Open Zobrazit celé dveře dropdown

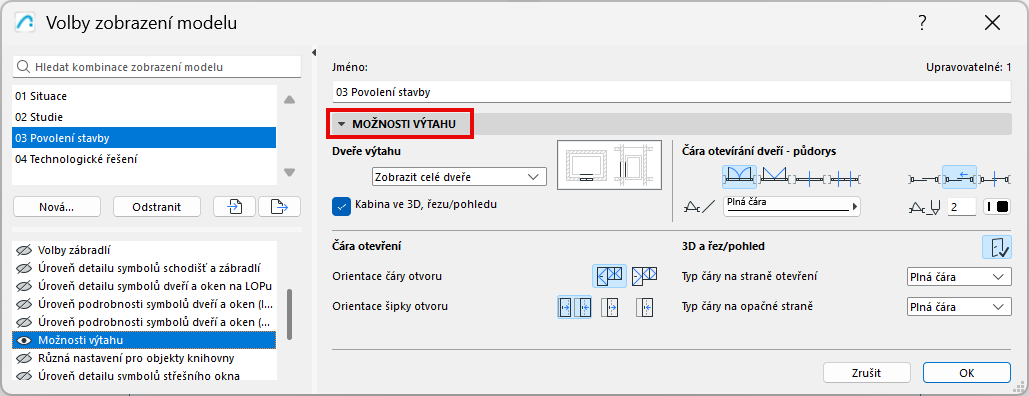click(x=459, y=177)
